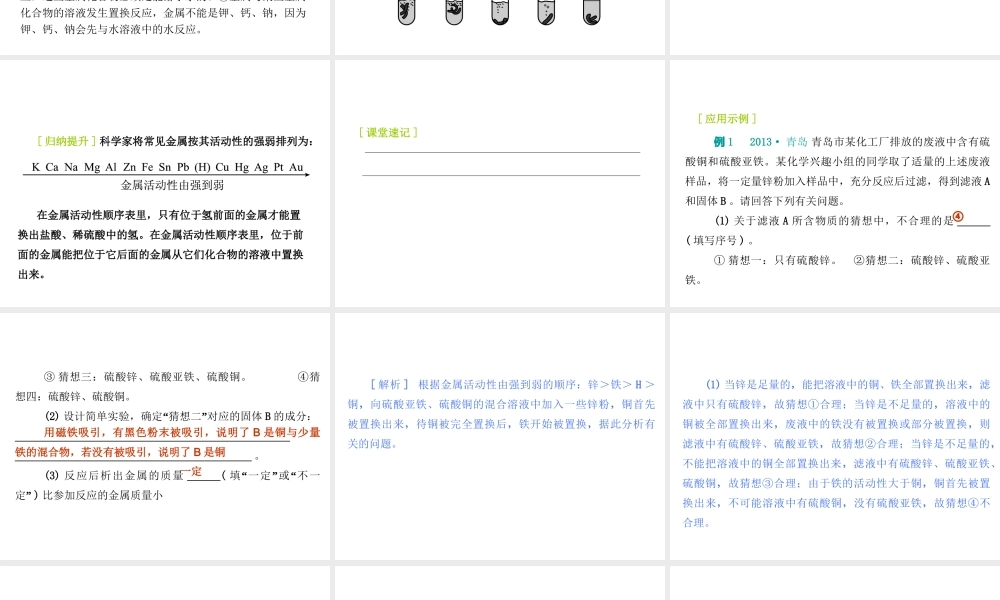Select the slide containing the red answer text
This screenshot has width=1000, height=600.
165,436
